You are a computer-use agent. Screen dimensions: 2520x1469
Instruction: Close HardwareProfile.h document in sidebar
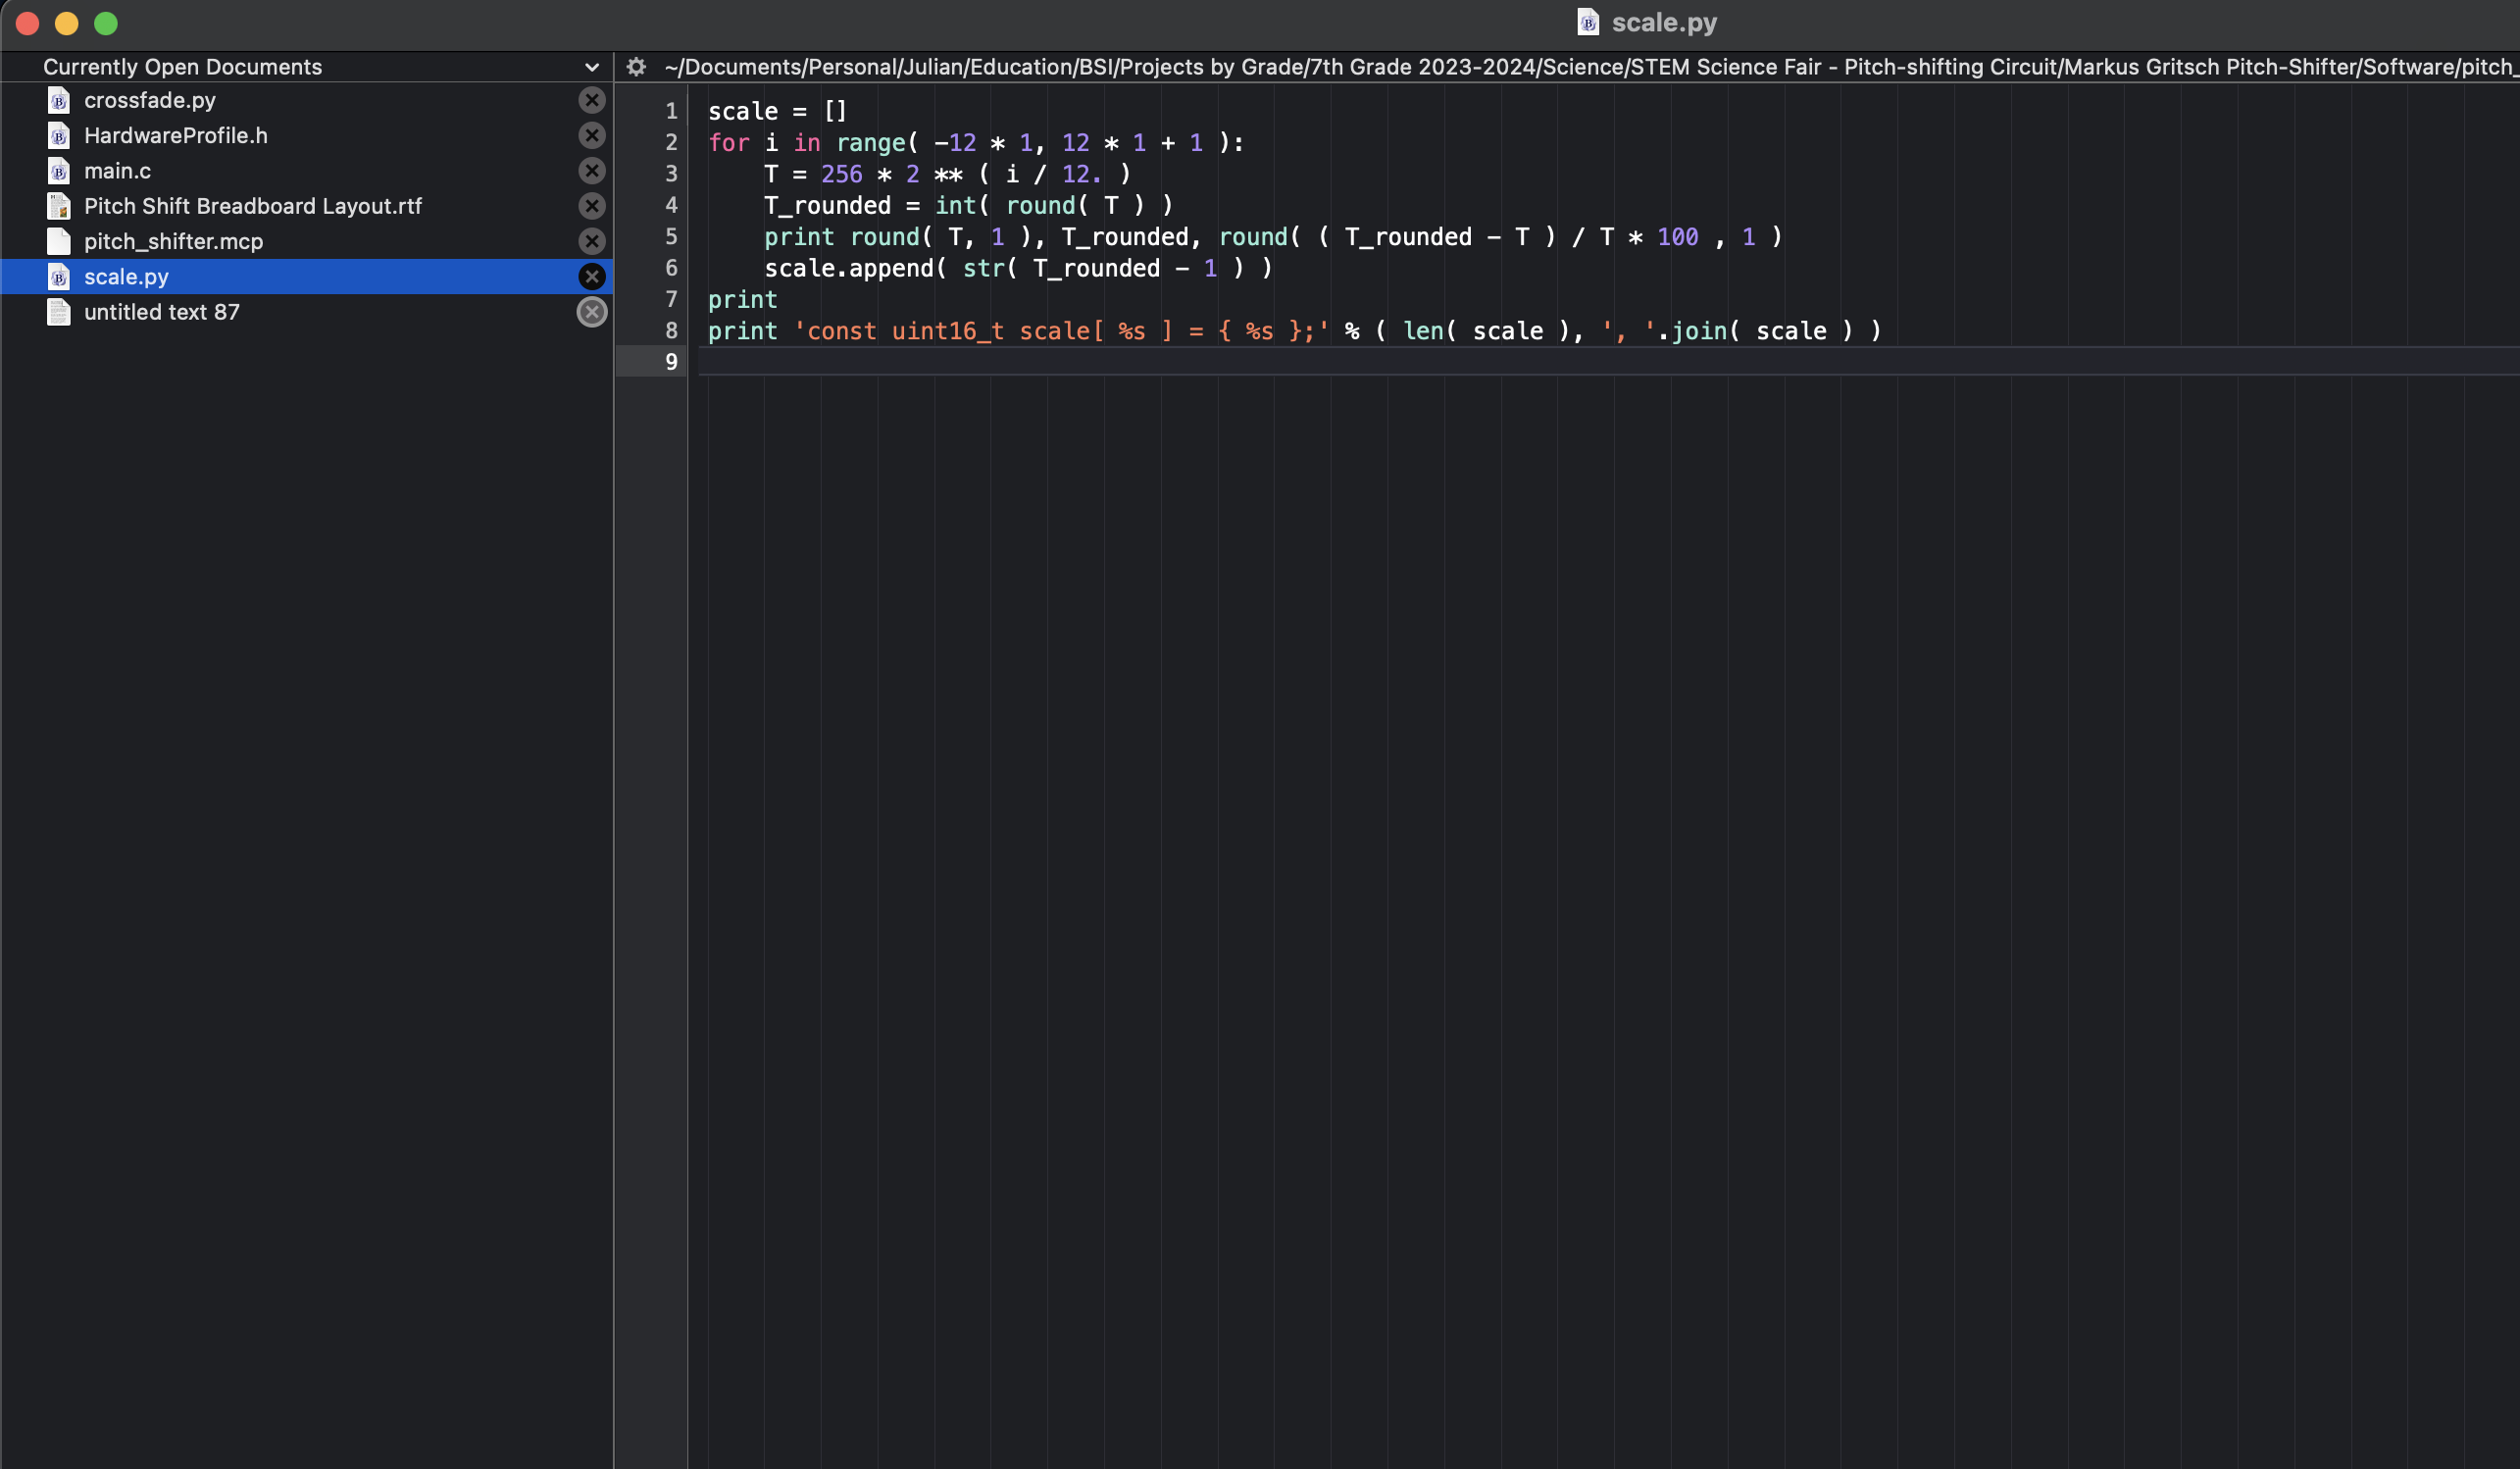(592, 135)
